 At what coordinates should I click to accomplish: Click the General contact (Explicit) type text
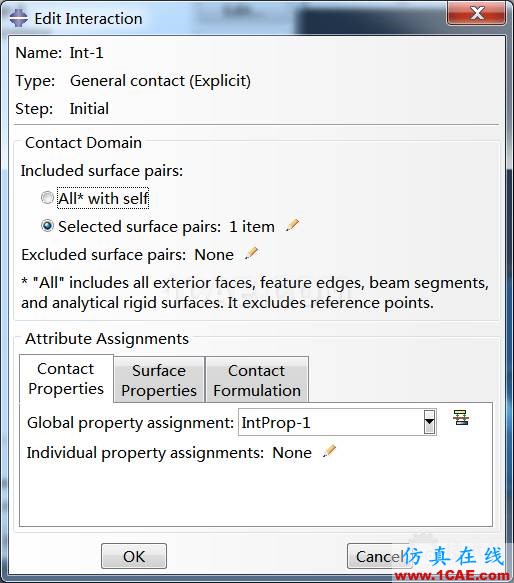tap(160, 81)
